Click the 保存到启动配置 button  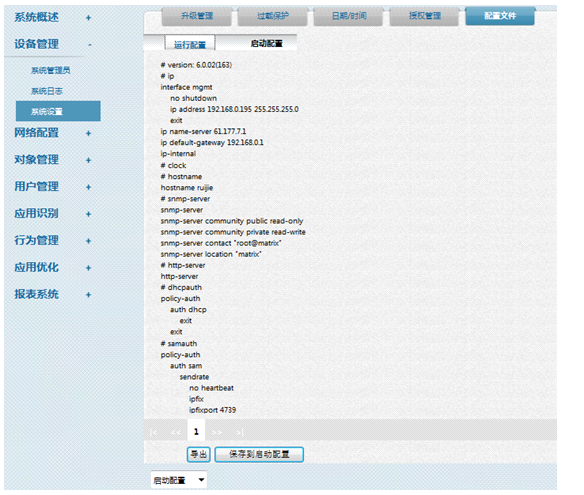pyautogui.click(x=259, y=454)
